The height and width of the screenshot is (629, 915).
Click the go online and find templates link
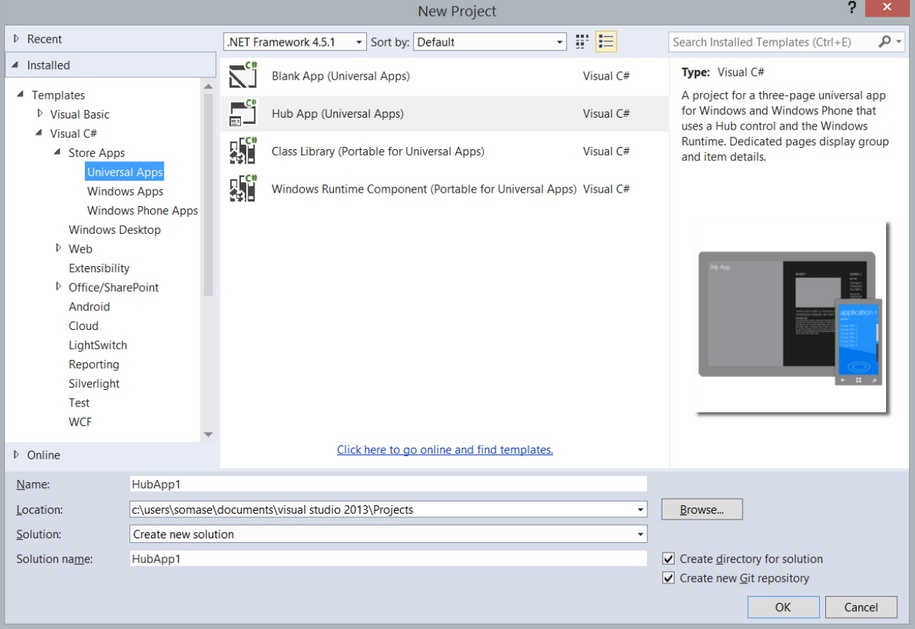[445, 450]
